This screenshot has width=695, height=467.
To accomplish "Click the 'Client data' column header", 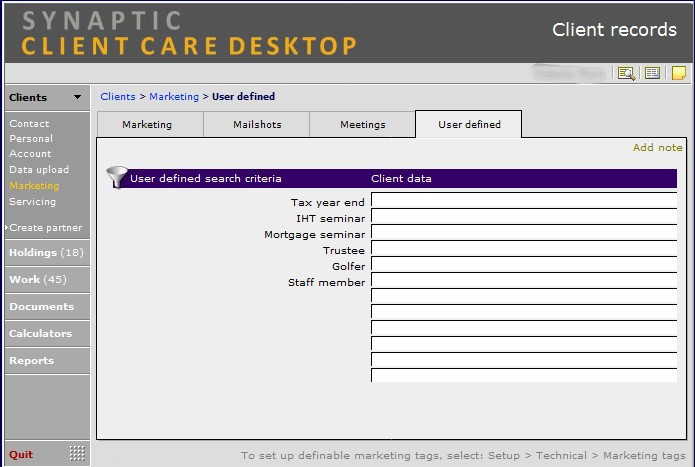I will click(x=401, y=179).
